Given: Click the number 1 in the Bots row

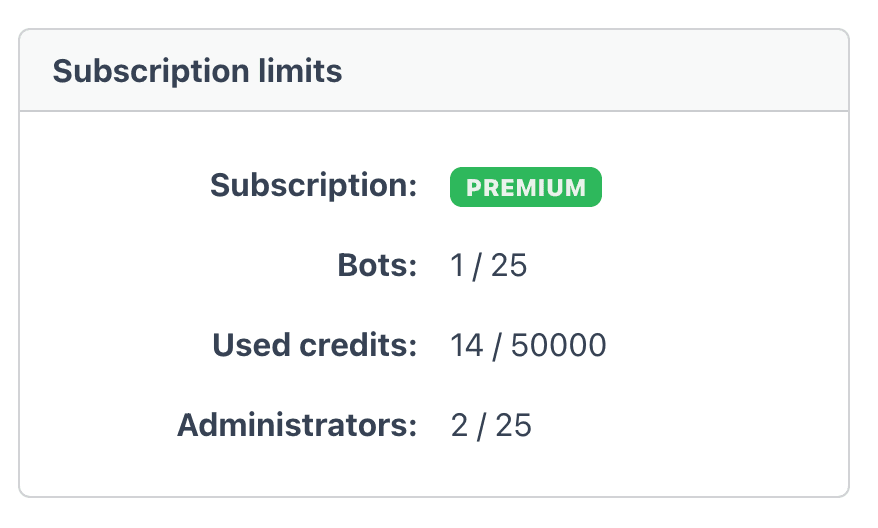Looking at the screenshot, I should click(x=458, y=266).
